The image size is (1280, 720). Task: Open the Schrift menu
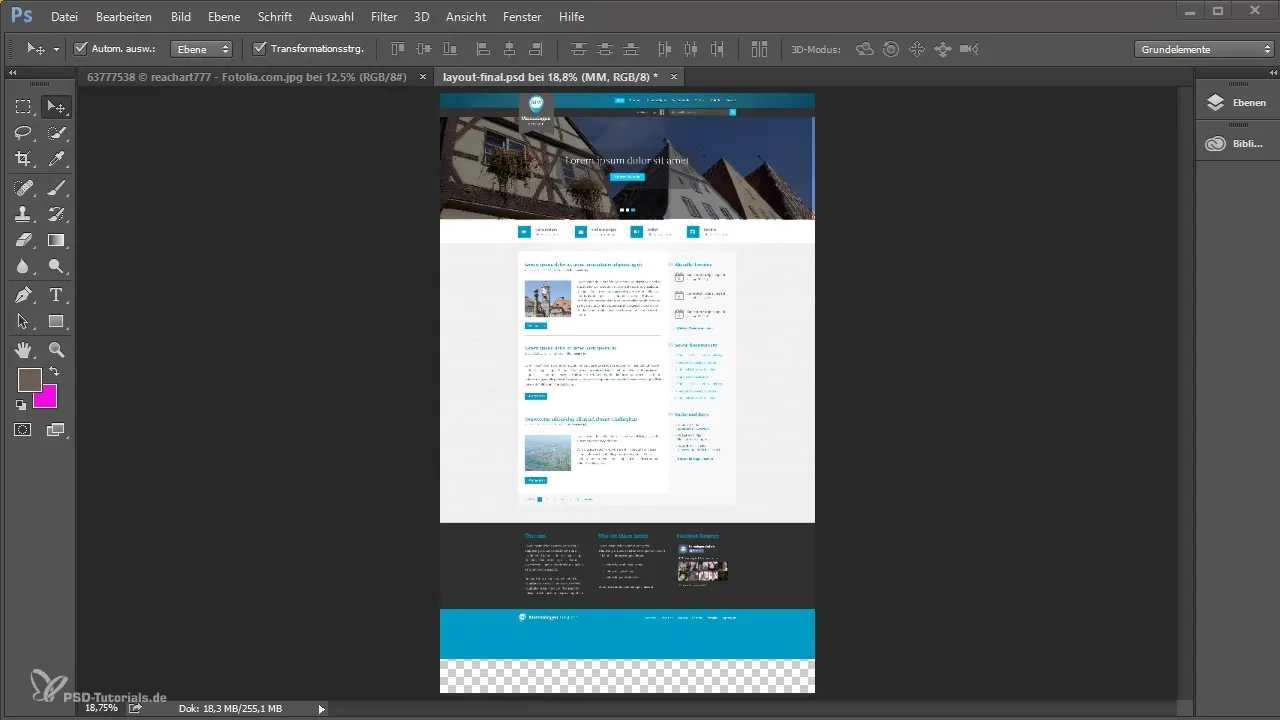[275, 17]
